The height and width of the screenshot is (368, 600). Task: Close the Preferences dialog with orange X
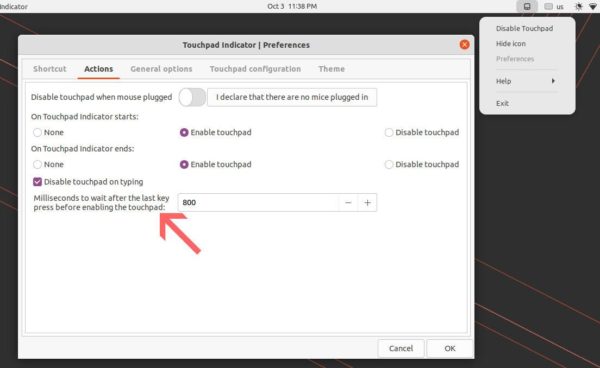465,45
